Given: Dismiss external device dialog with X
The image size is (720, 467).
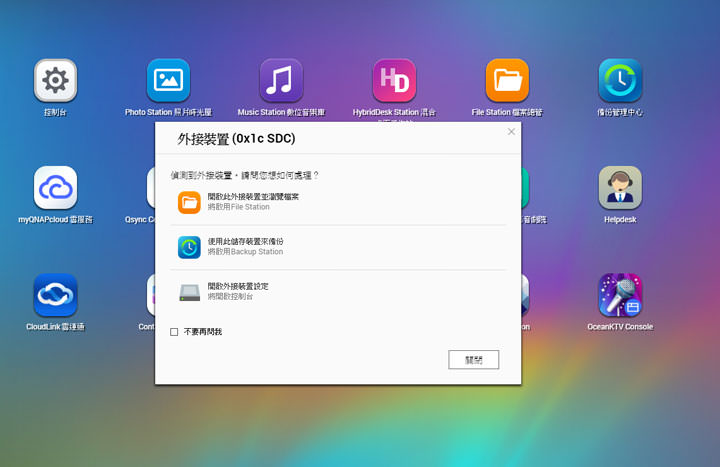Looking at the screenshot, I should [x=511, y=132].
